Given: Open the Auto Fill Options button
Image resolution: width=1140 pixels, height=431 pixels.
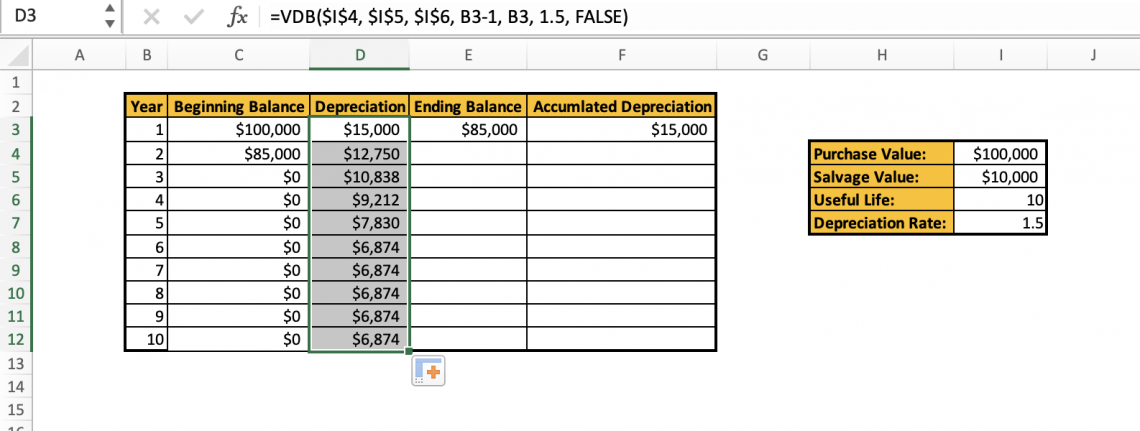Looking at the screenshot, I should (x=429, y=372).
